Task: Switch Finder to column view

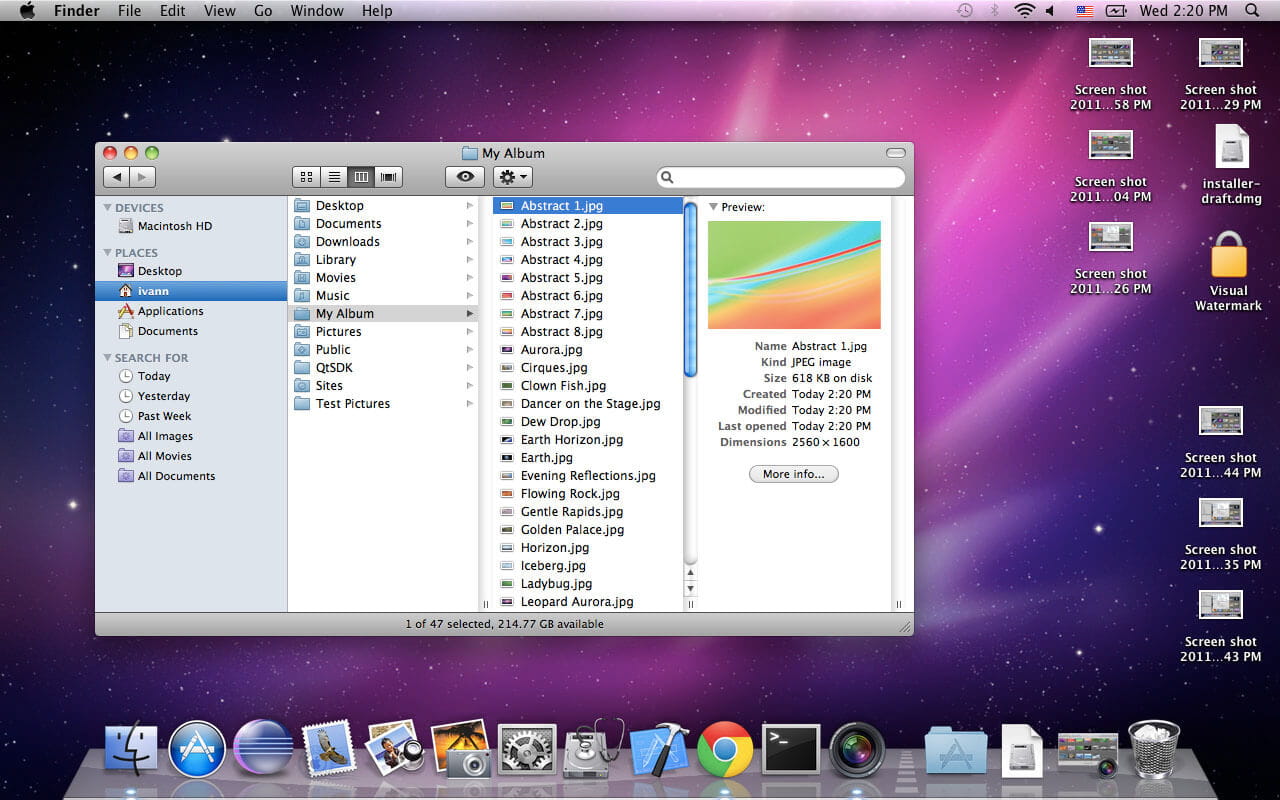Action: [361, 177]
